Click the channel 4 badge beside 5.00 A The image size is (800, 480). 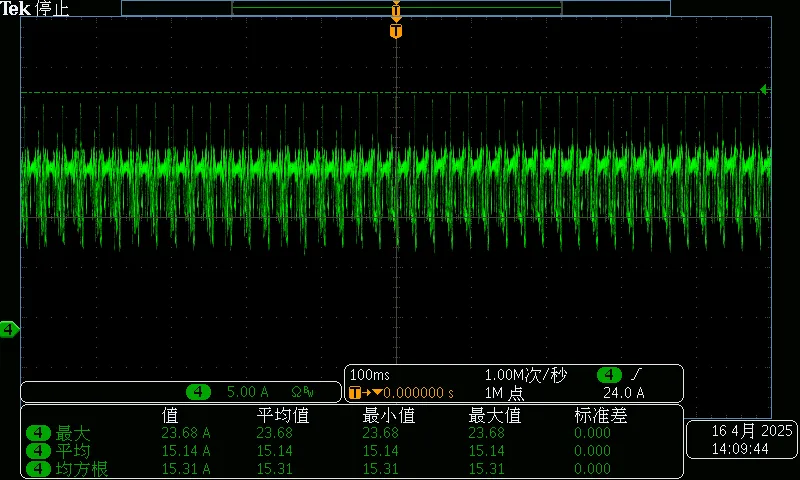(x=198, y=392)
